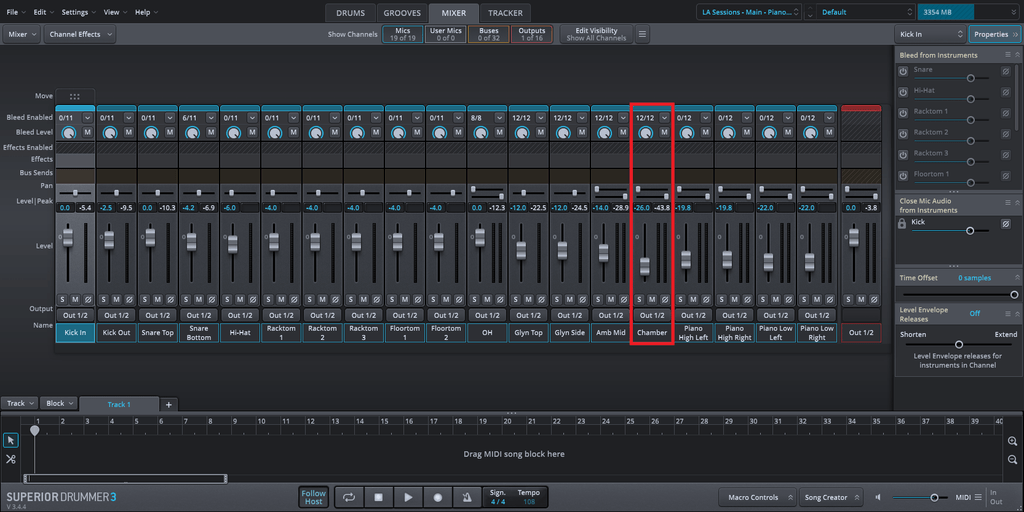Viewport: 1024px width, 512px height.
Task: Expand Kick In bleed enabled dropdown
Action: point(88,118)
